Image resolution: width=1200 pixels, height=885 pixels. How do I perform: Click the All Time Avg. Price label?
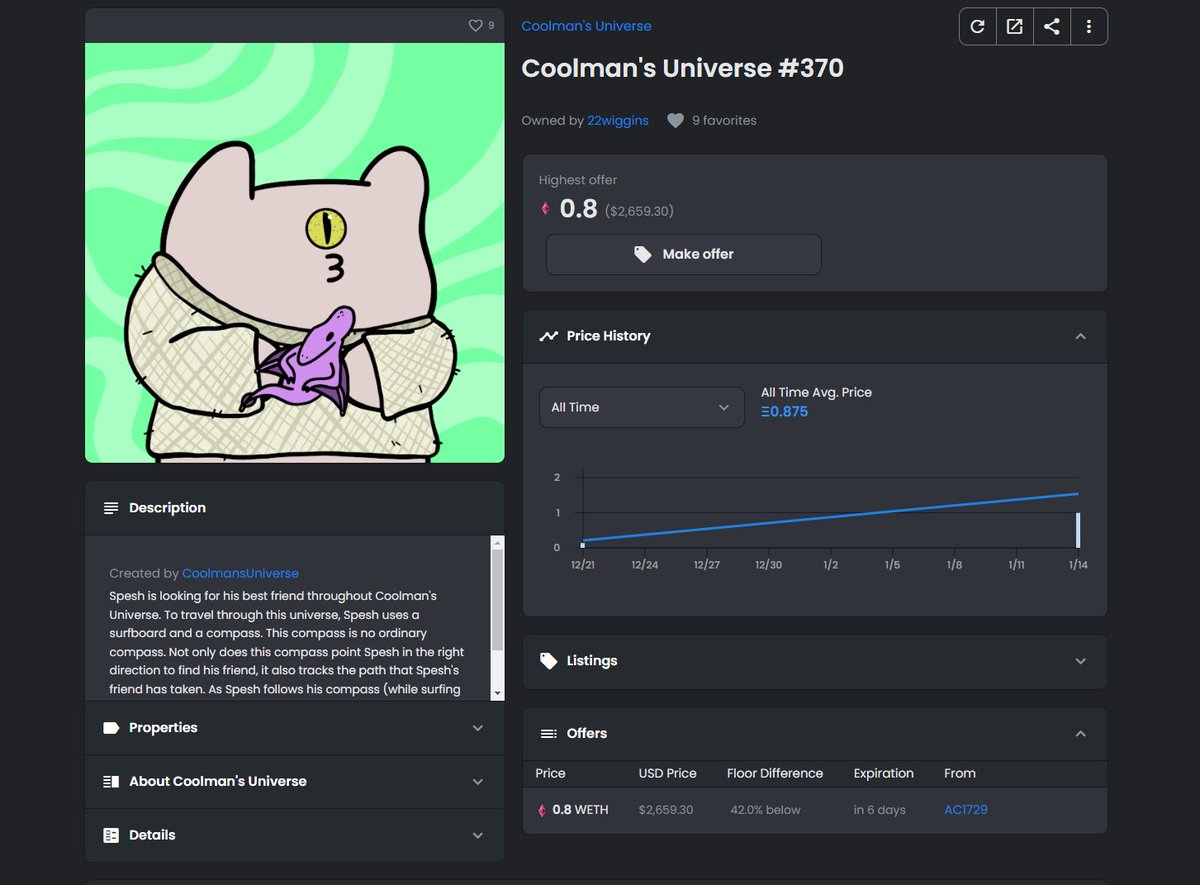pos(816,392)
